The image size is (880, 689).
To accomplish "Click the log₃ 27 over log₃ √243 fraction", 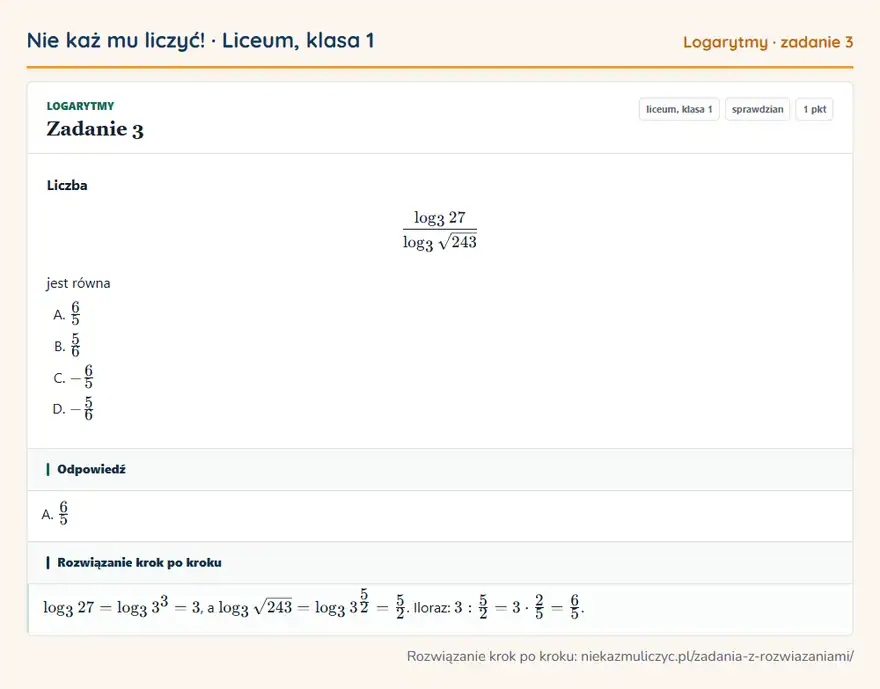I will [440, 230].
